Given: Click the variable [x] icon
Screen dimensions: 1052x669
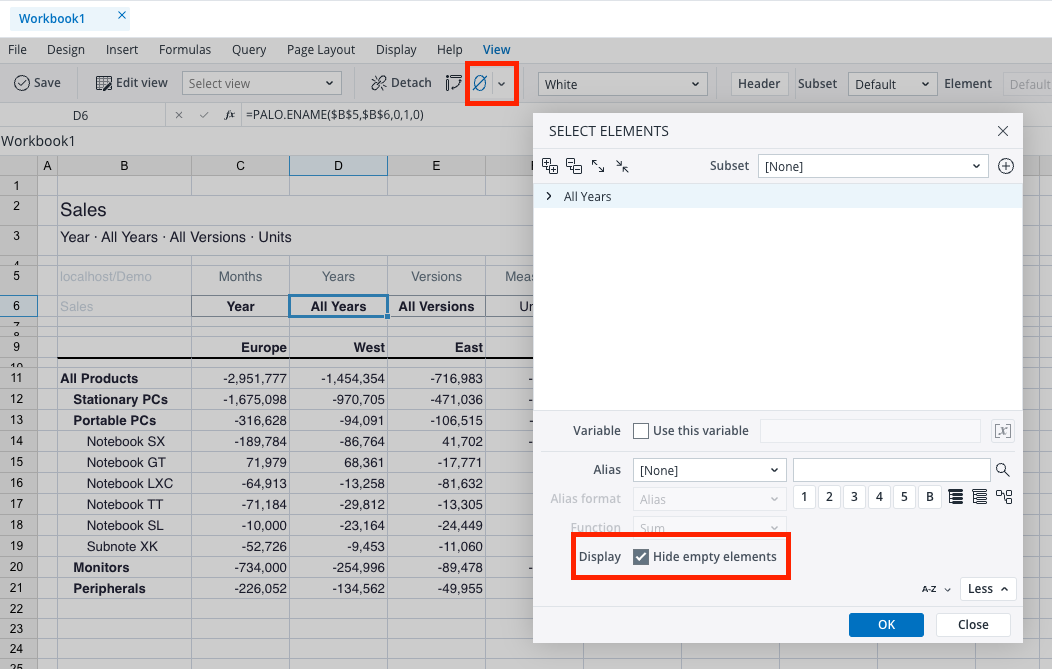Looking at the screenshot, I should click(x=1002, y=431).
